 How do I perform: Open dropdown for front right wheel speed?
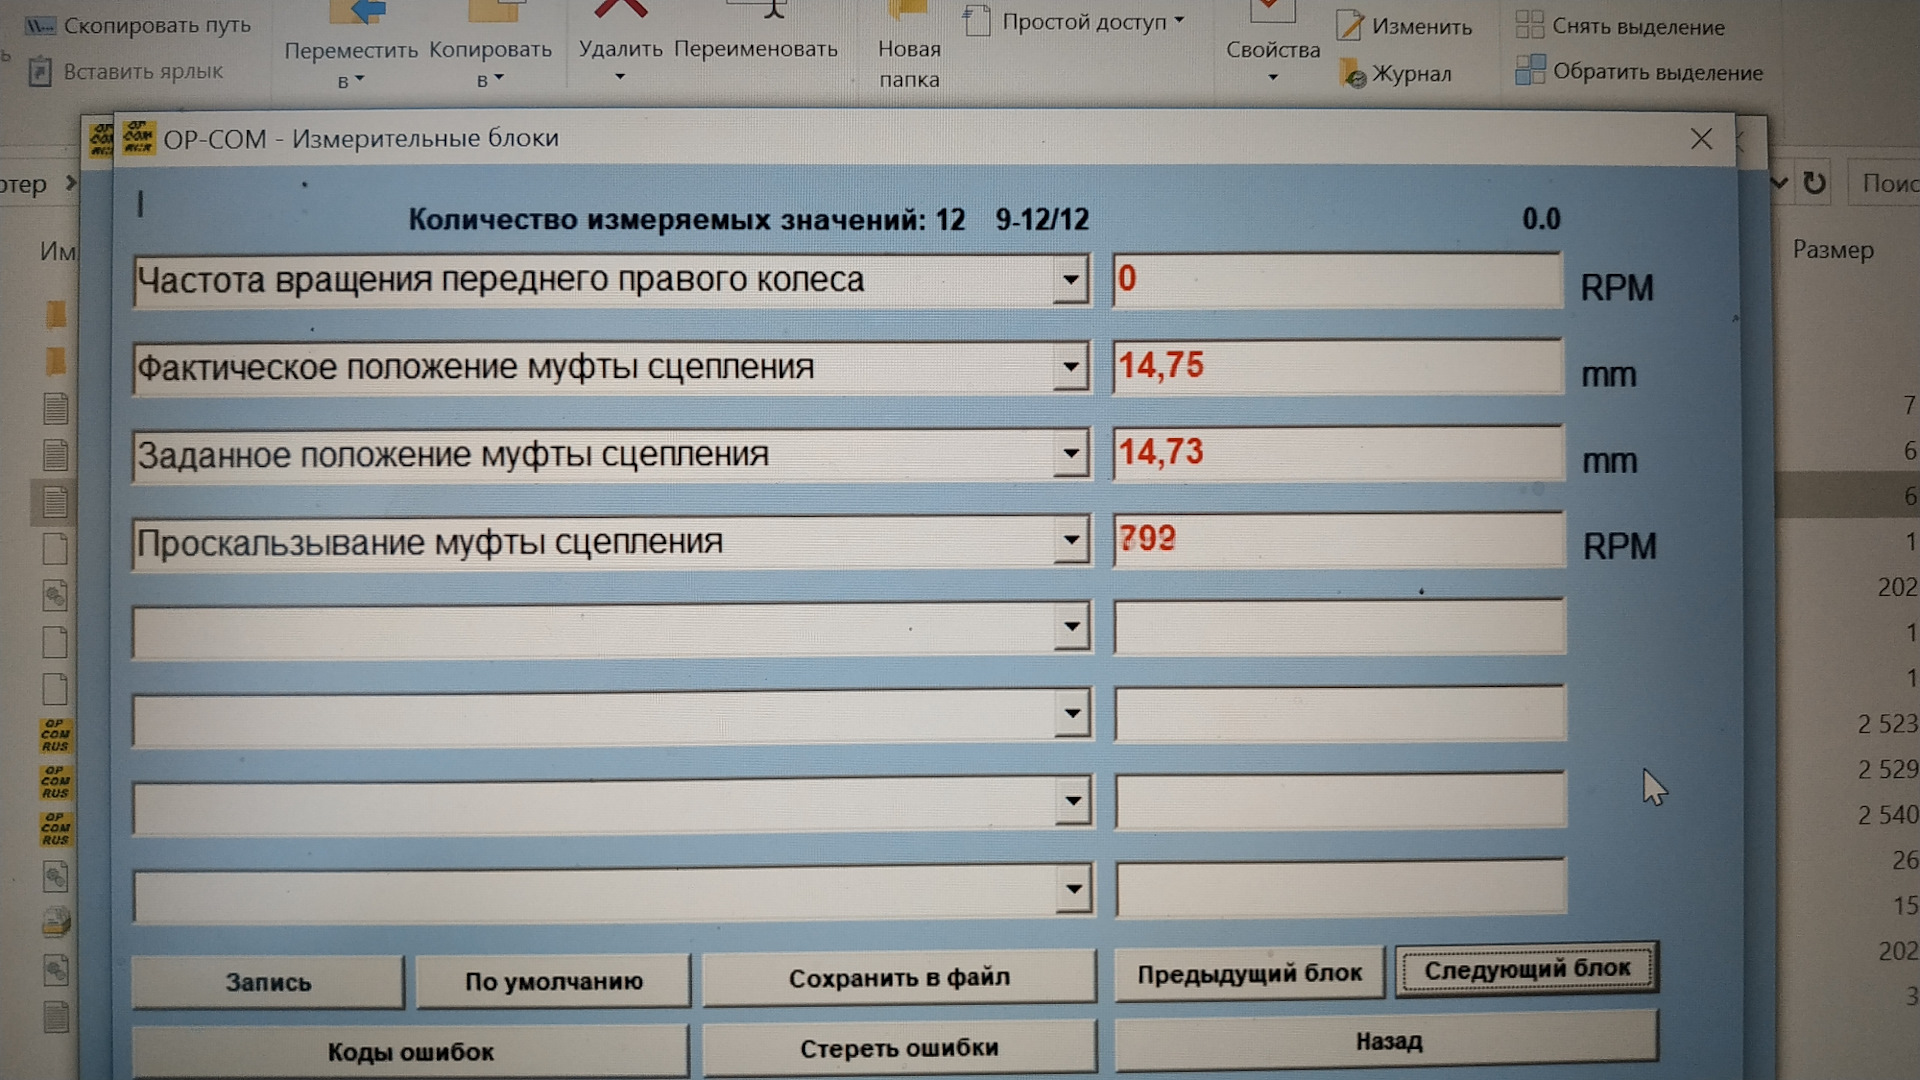point(1071,280)
